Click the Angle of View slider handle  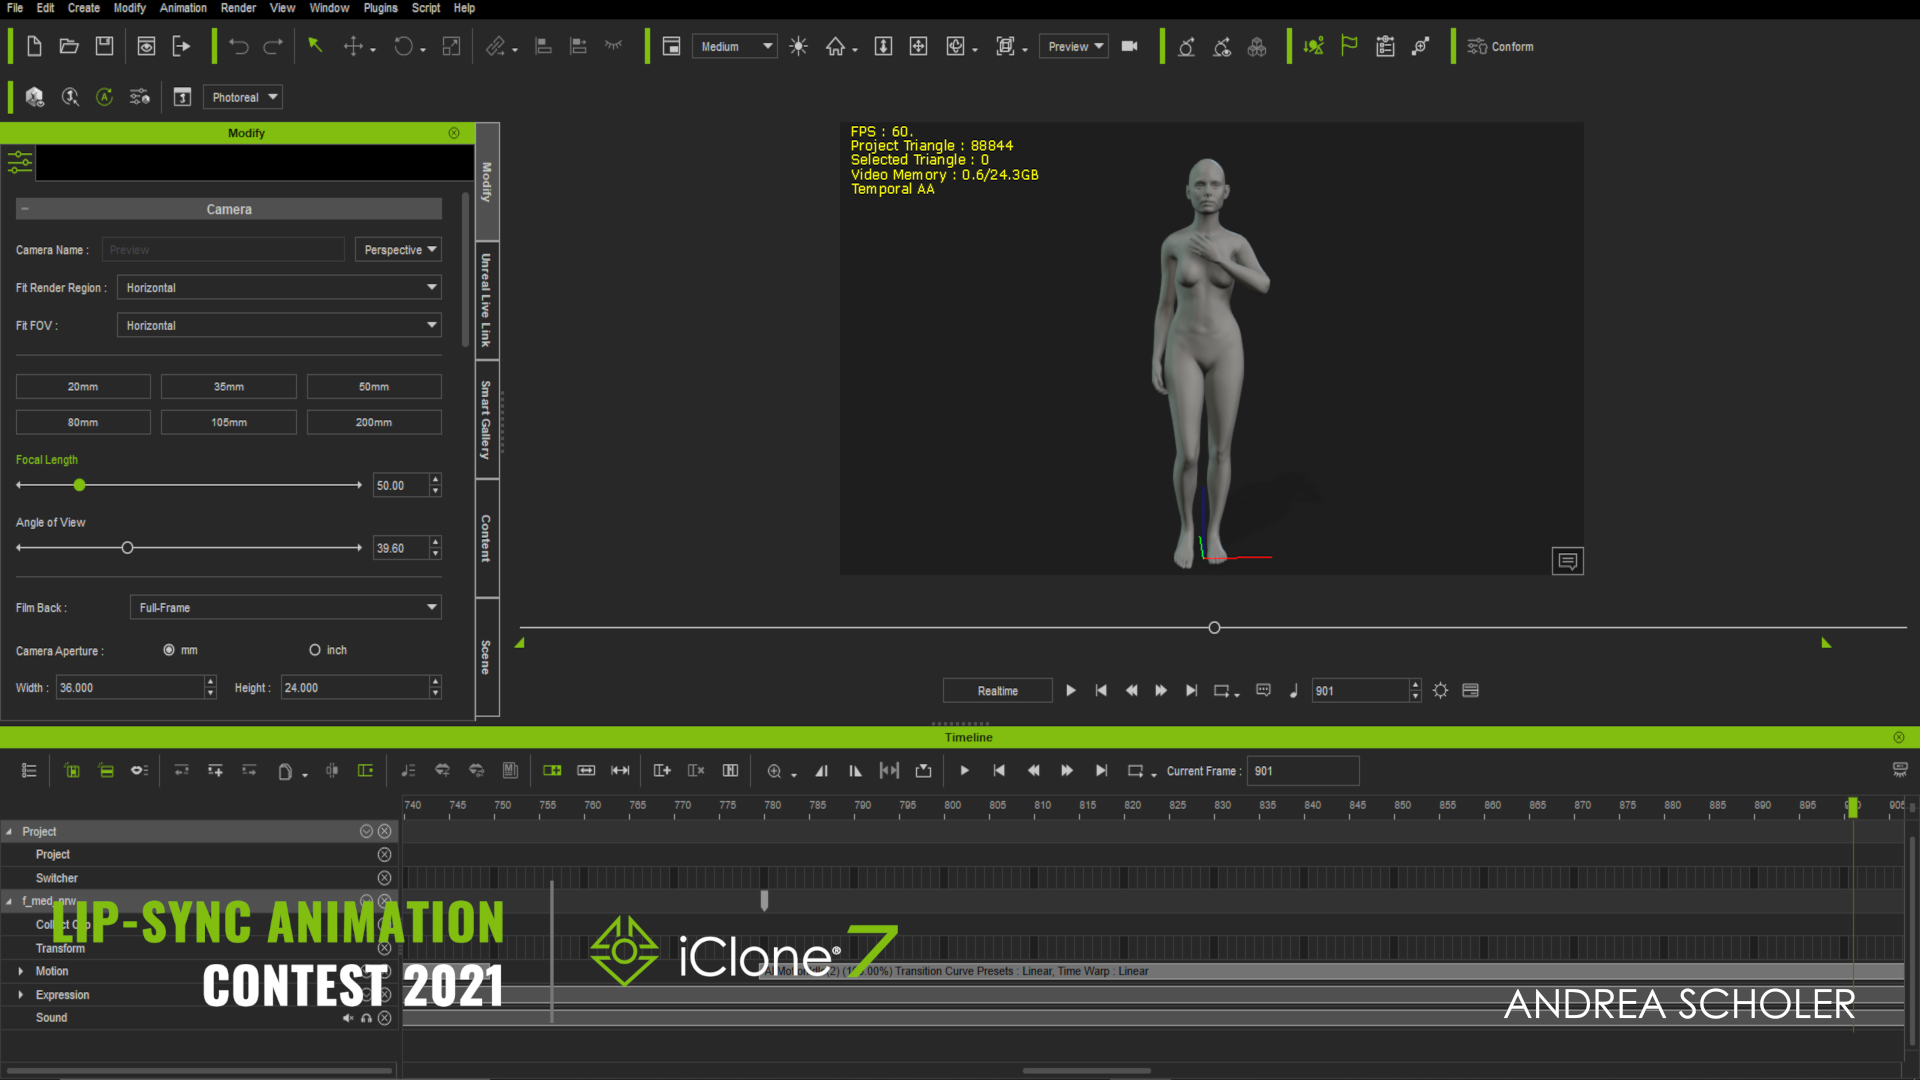click(x=127, y=548)
